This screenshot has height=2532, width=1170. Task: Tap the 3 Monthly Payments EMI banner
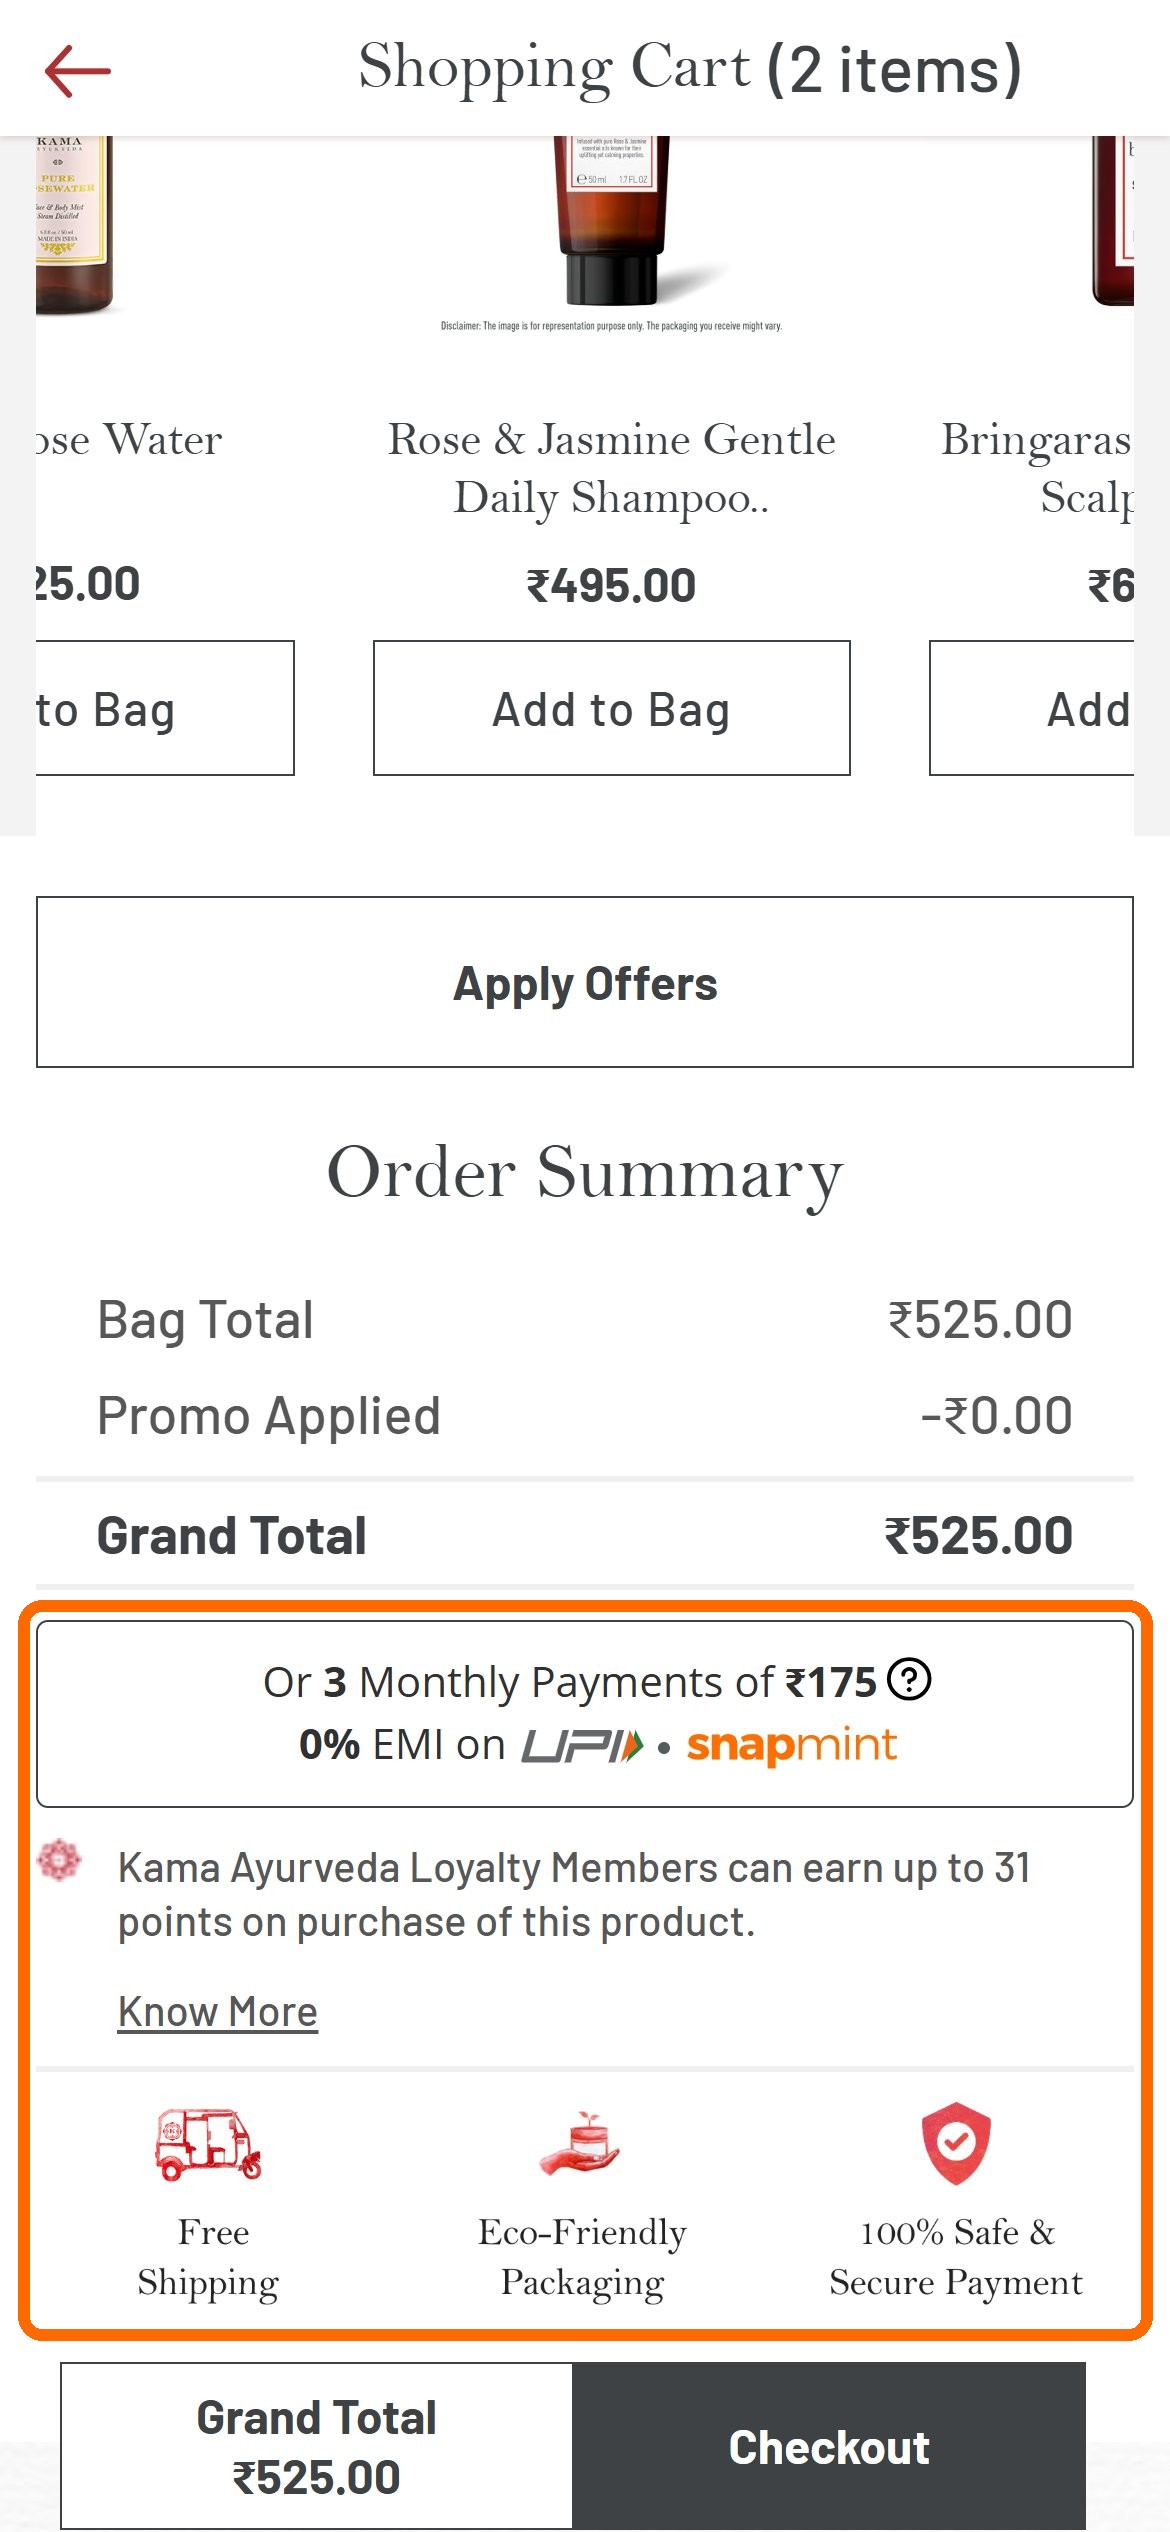point(585,1714)
